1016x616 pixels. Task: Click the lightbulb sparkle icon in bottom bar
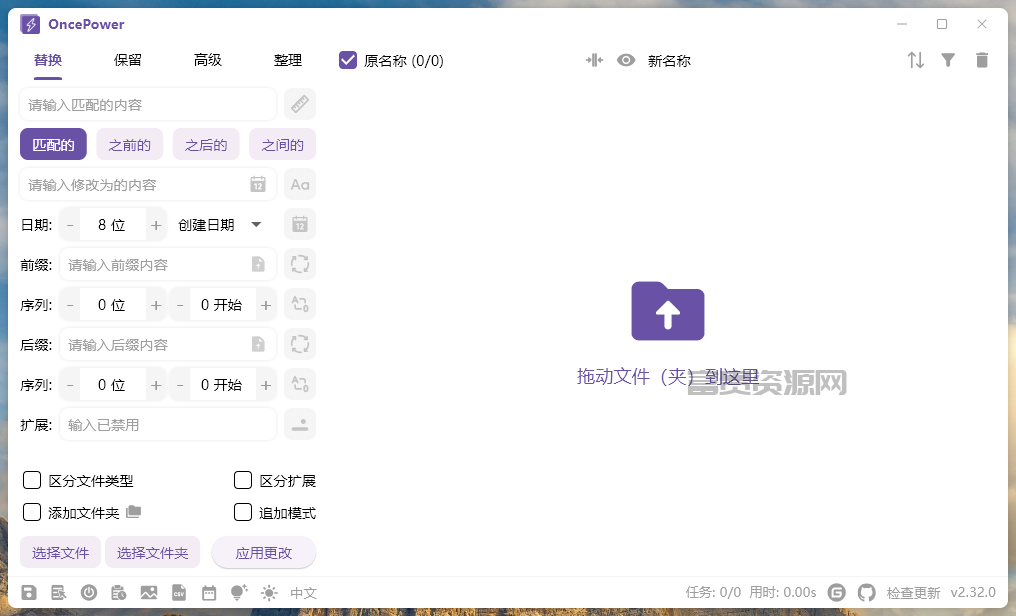239,592
